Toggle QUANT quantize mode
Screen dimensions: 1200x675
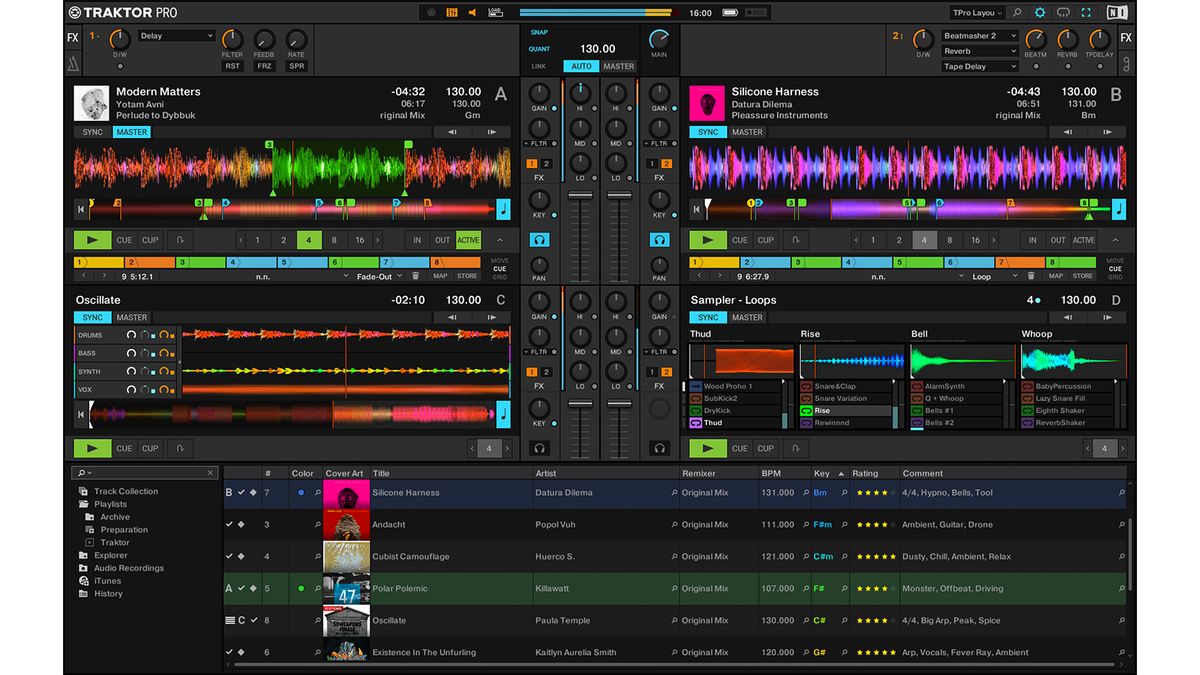pos(541,47)
